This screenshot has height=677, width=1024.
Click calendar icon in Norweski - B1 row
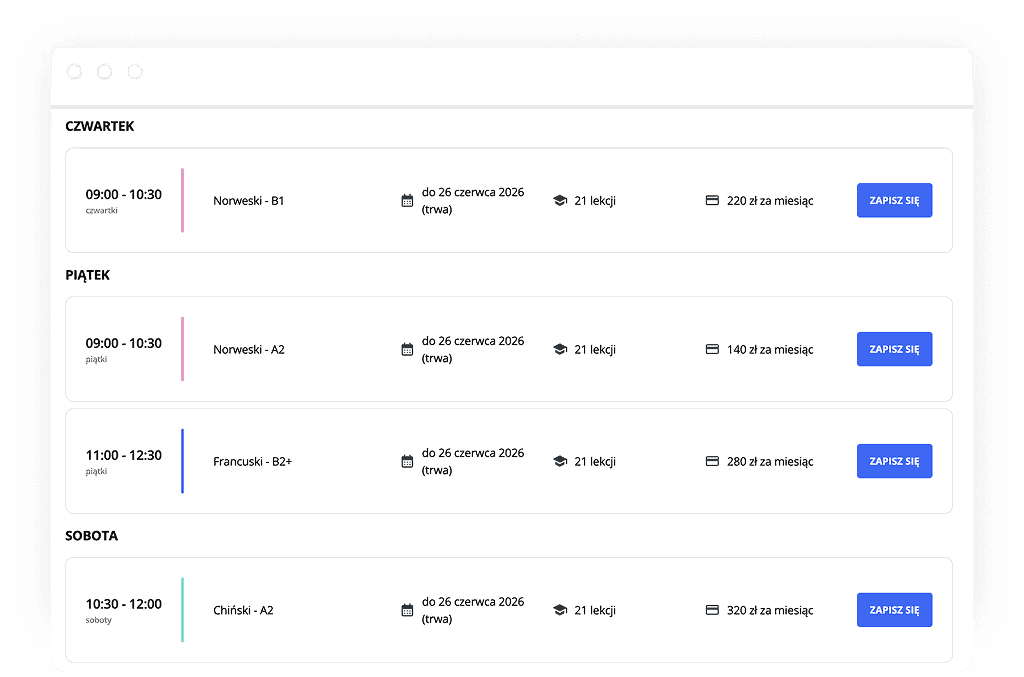[407, 201]
